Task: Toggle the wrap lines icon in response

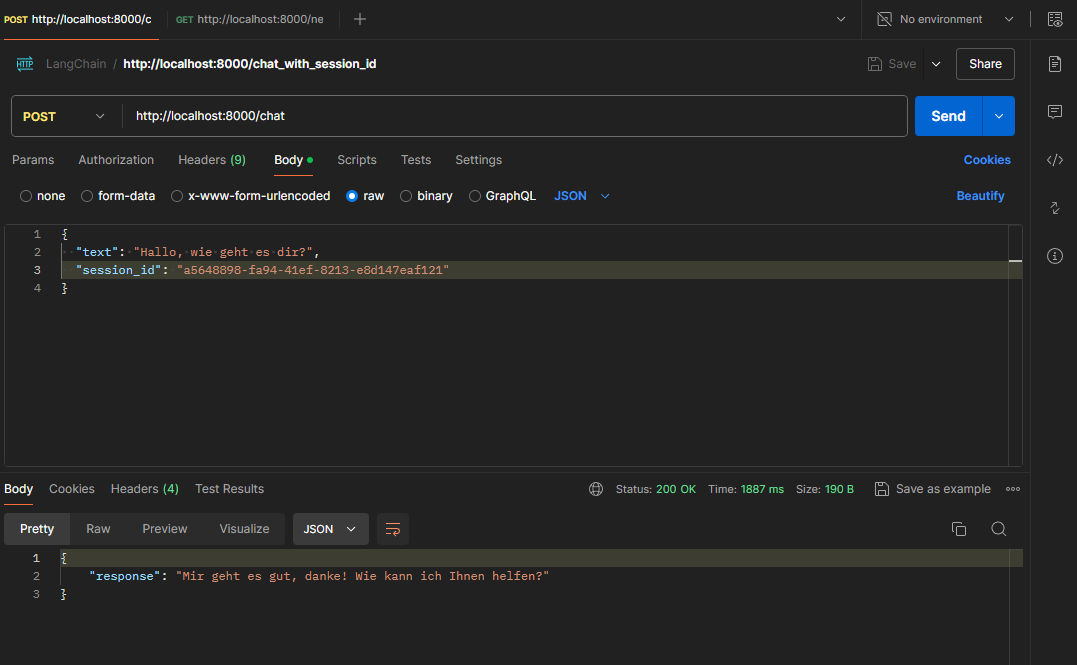Action: [x=393, y=529]
